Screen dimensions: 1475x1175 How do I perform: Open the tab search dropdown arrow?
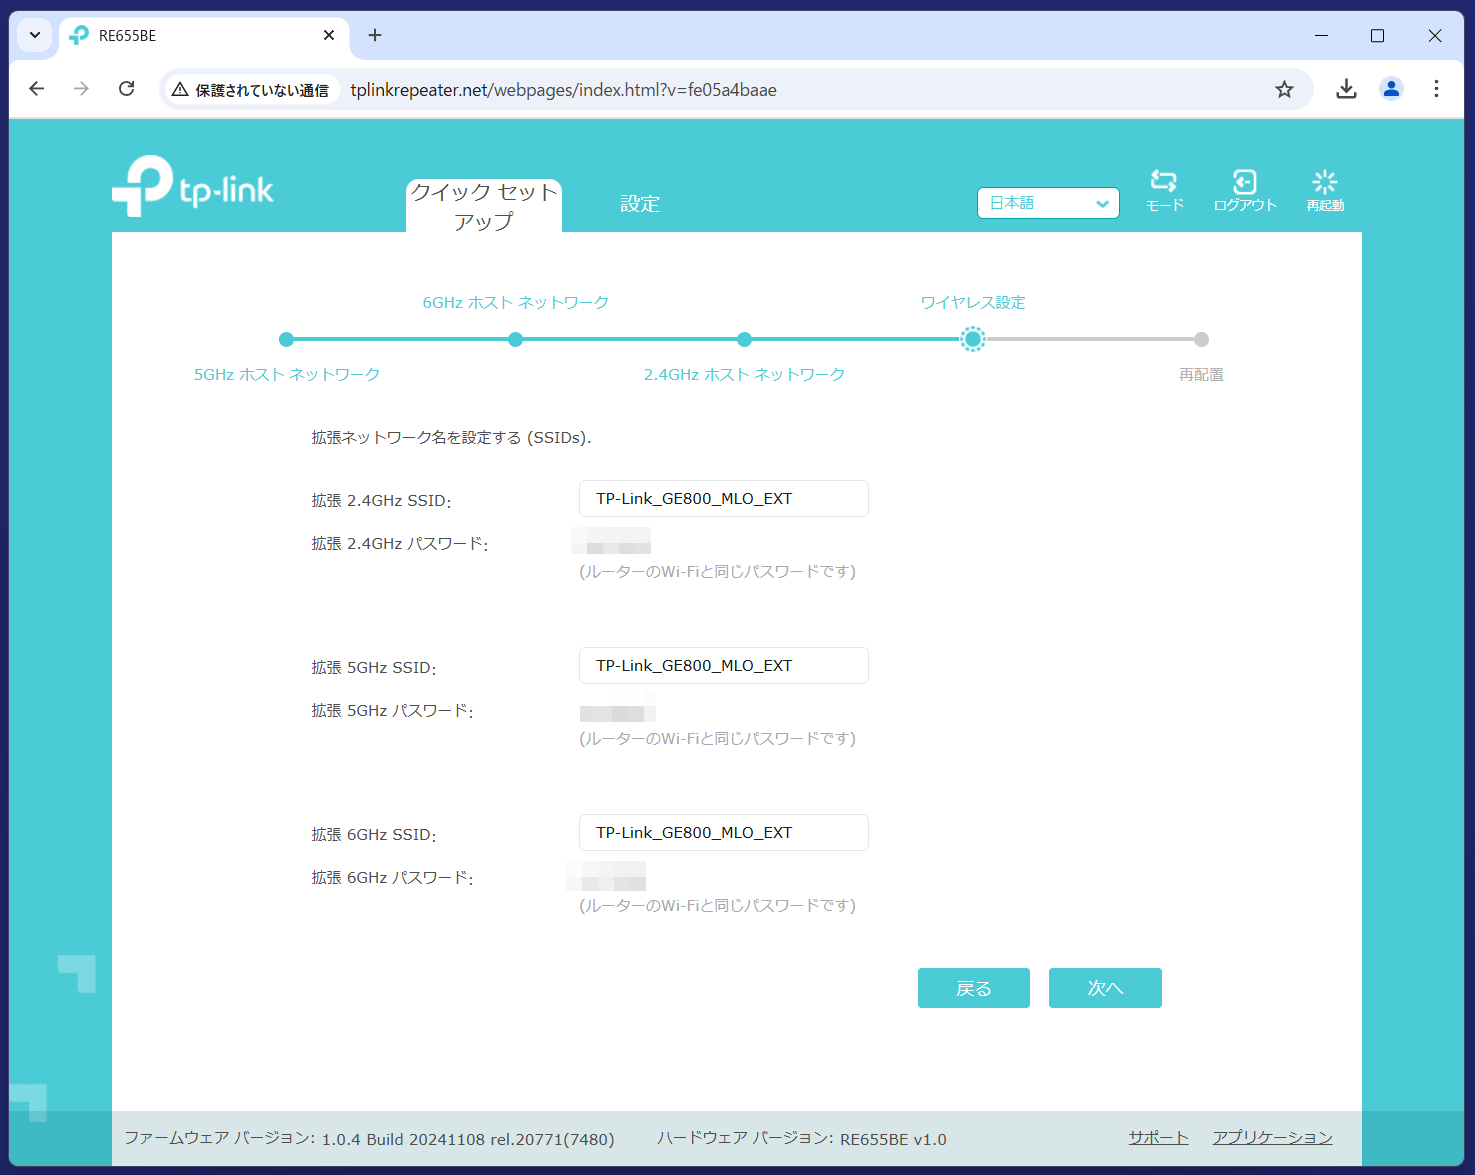click(34, 35)
